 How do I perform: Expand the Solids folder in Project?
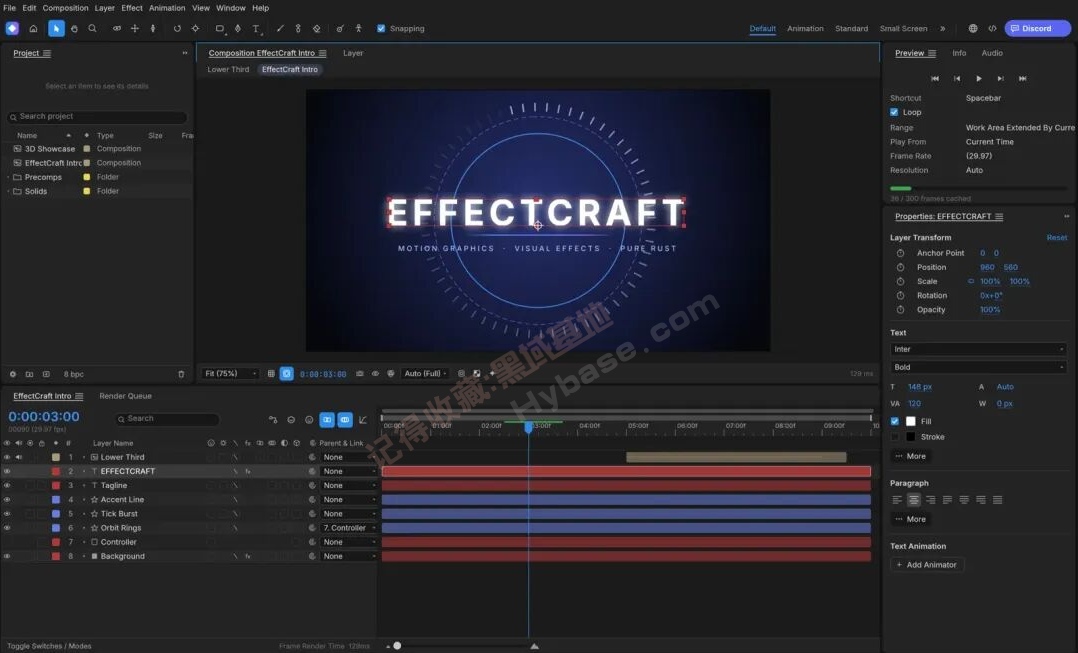click(8, 191)
